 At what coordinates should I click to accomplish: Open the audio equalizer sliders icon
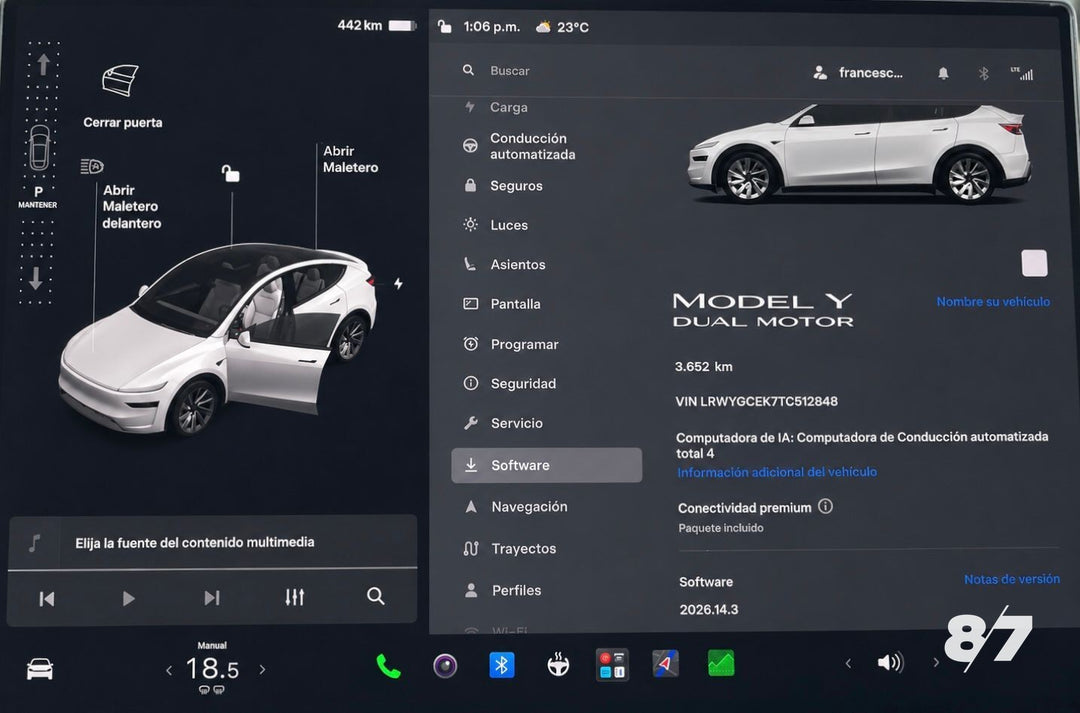pyautogui.click(x=294, y=597)
